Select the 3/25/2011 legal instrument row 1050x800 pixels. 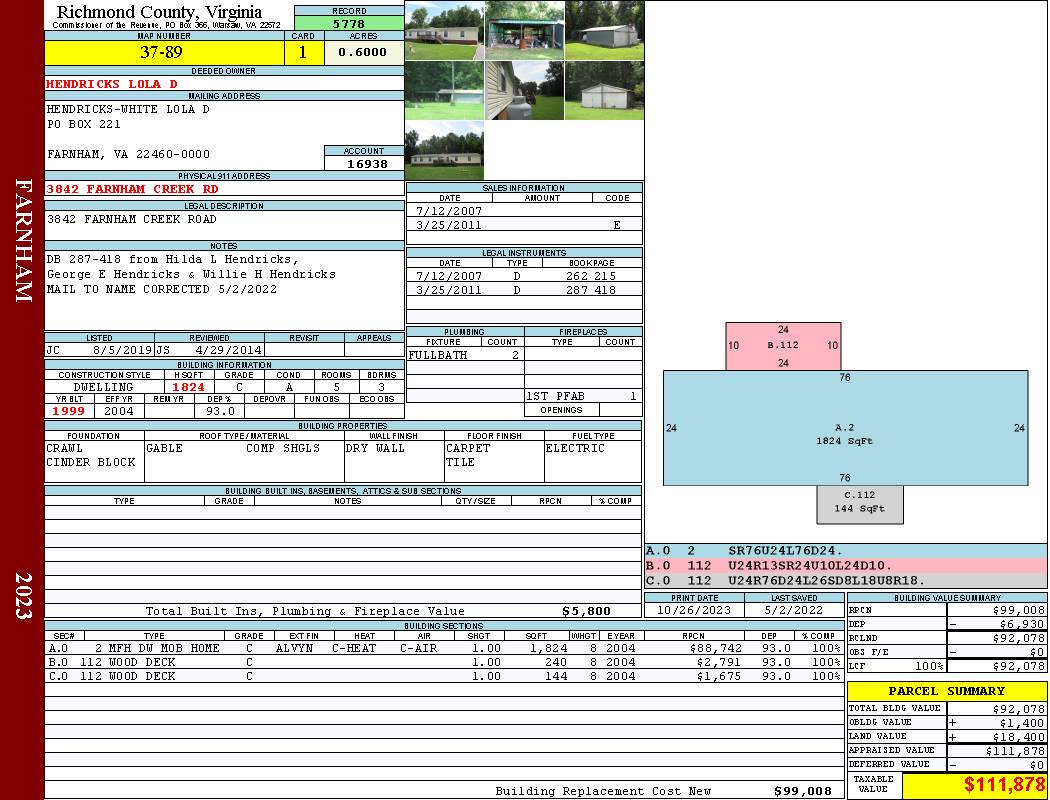524,290
